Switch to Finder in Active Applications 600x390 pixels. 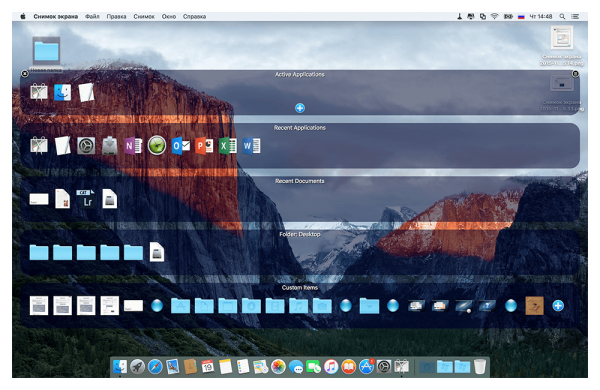[62, 93]
